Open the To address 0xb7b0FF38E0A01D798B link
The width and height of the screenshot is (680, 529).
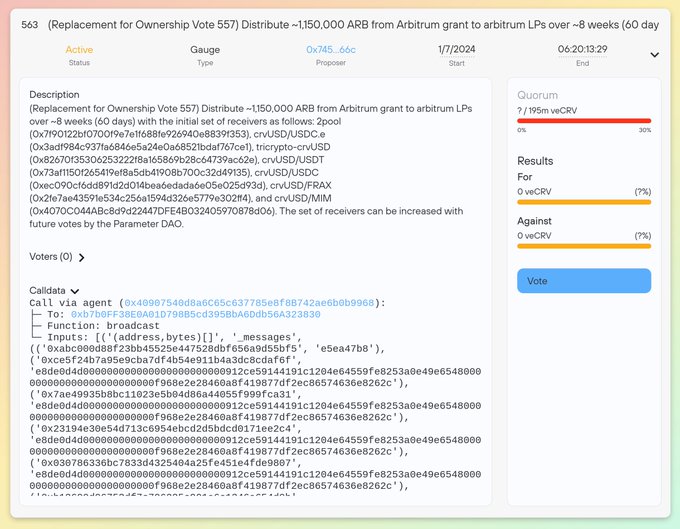point(196,314)
